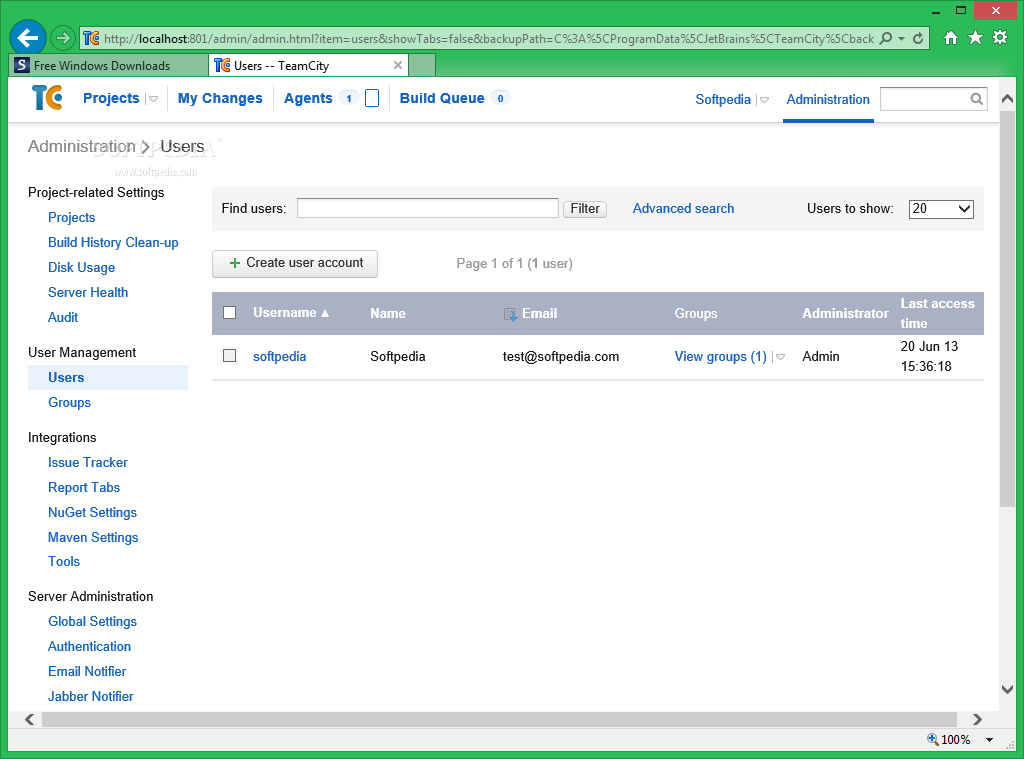
Task: Open Audit in sidebar
Action: 63,317
